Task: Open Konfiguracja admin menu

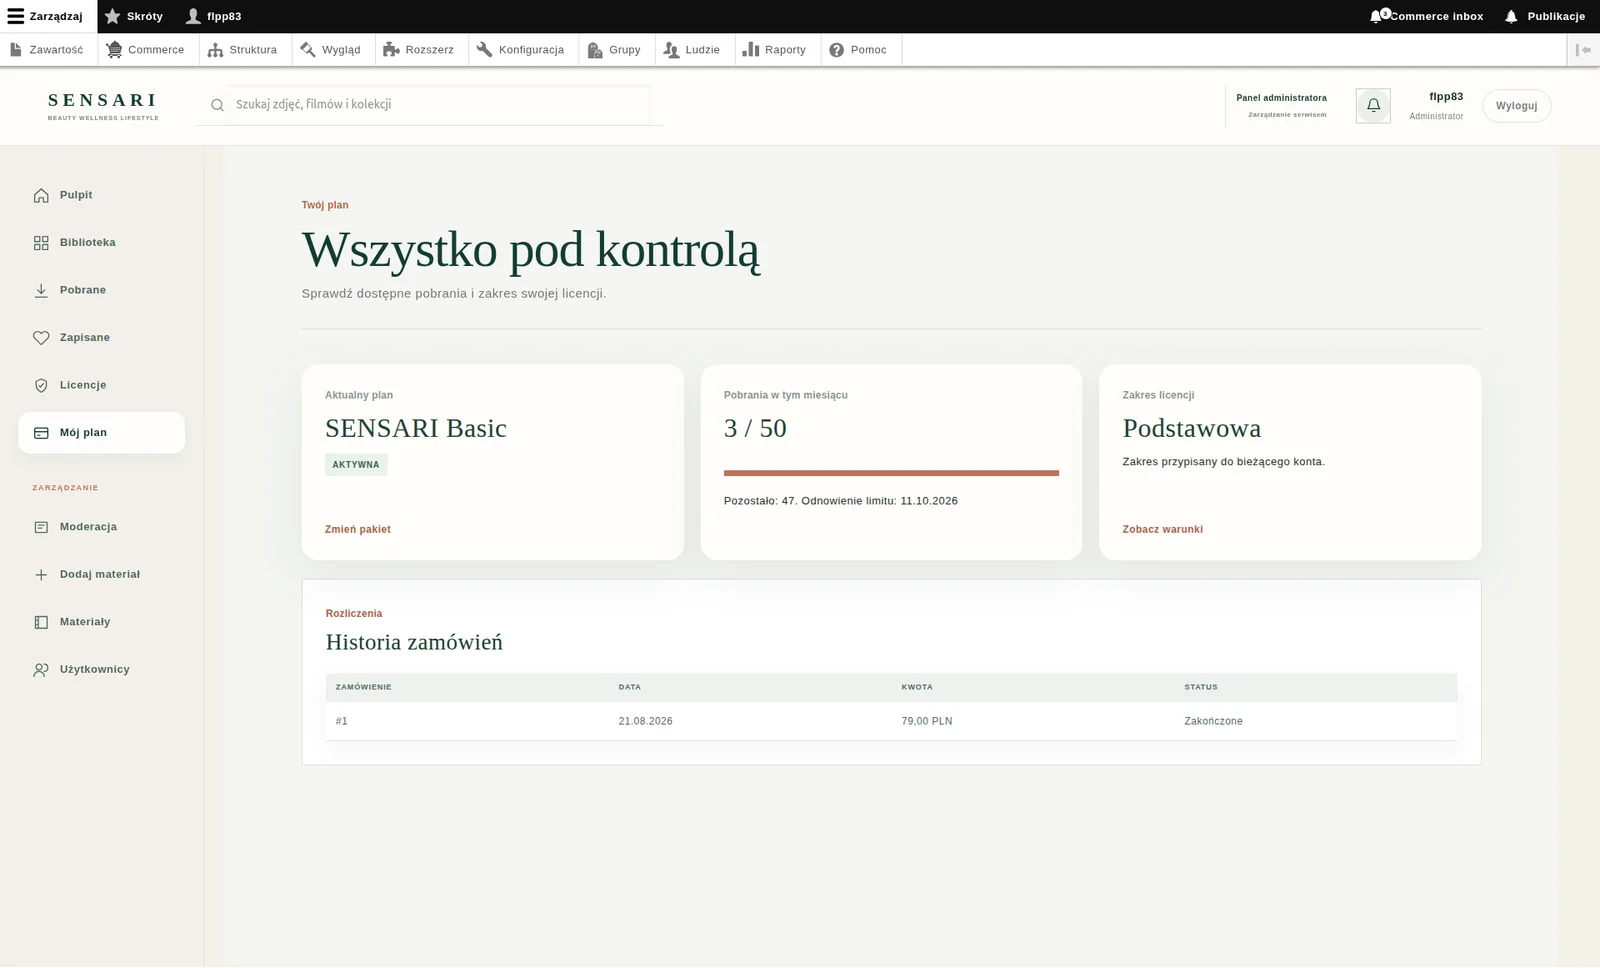Action: point(523,50)
